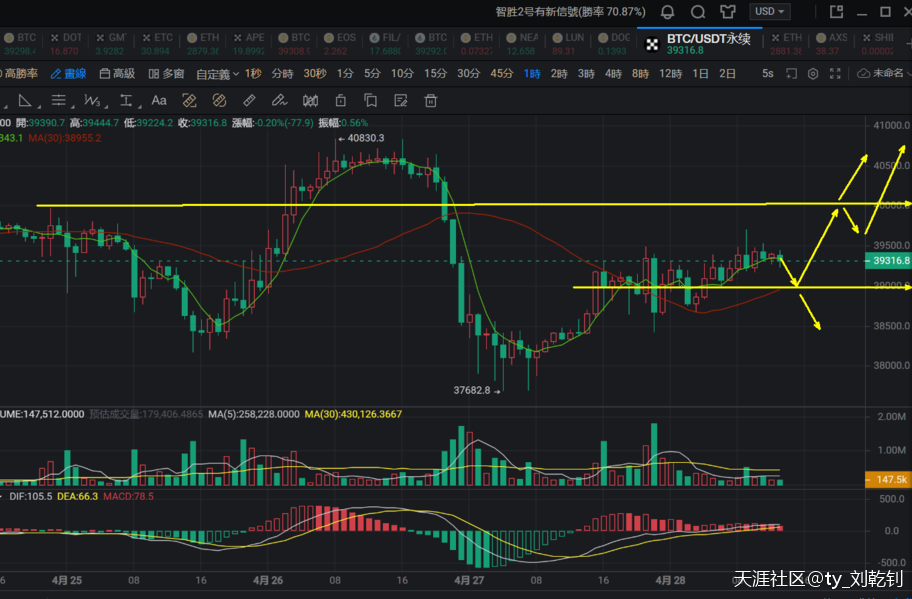Open the 未命名 layout dropdown

(x=884, y=74)
